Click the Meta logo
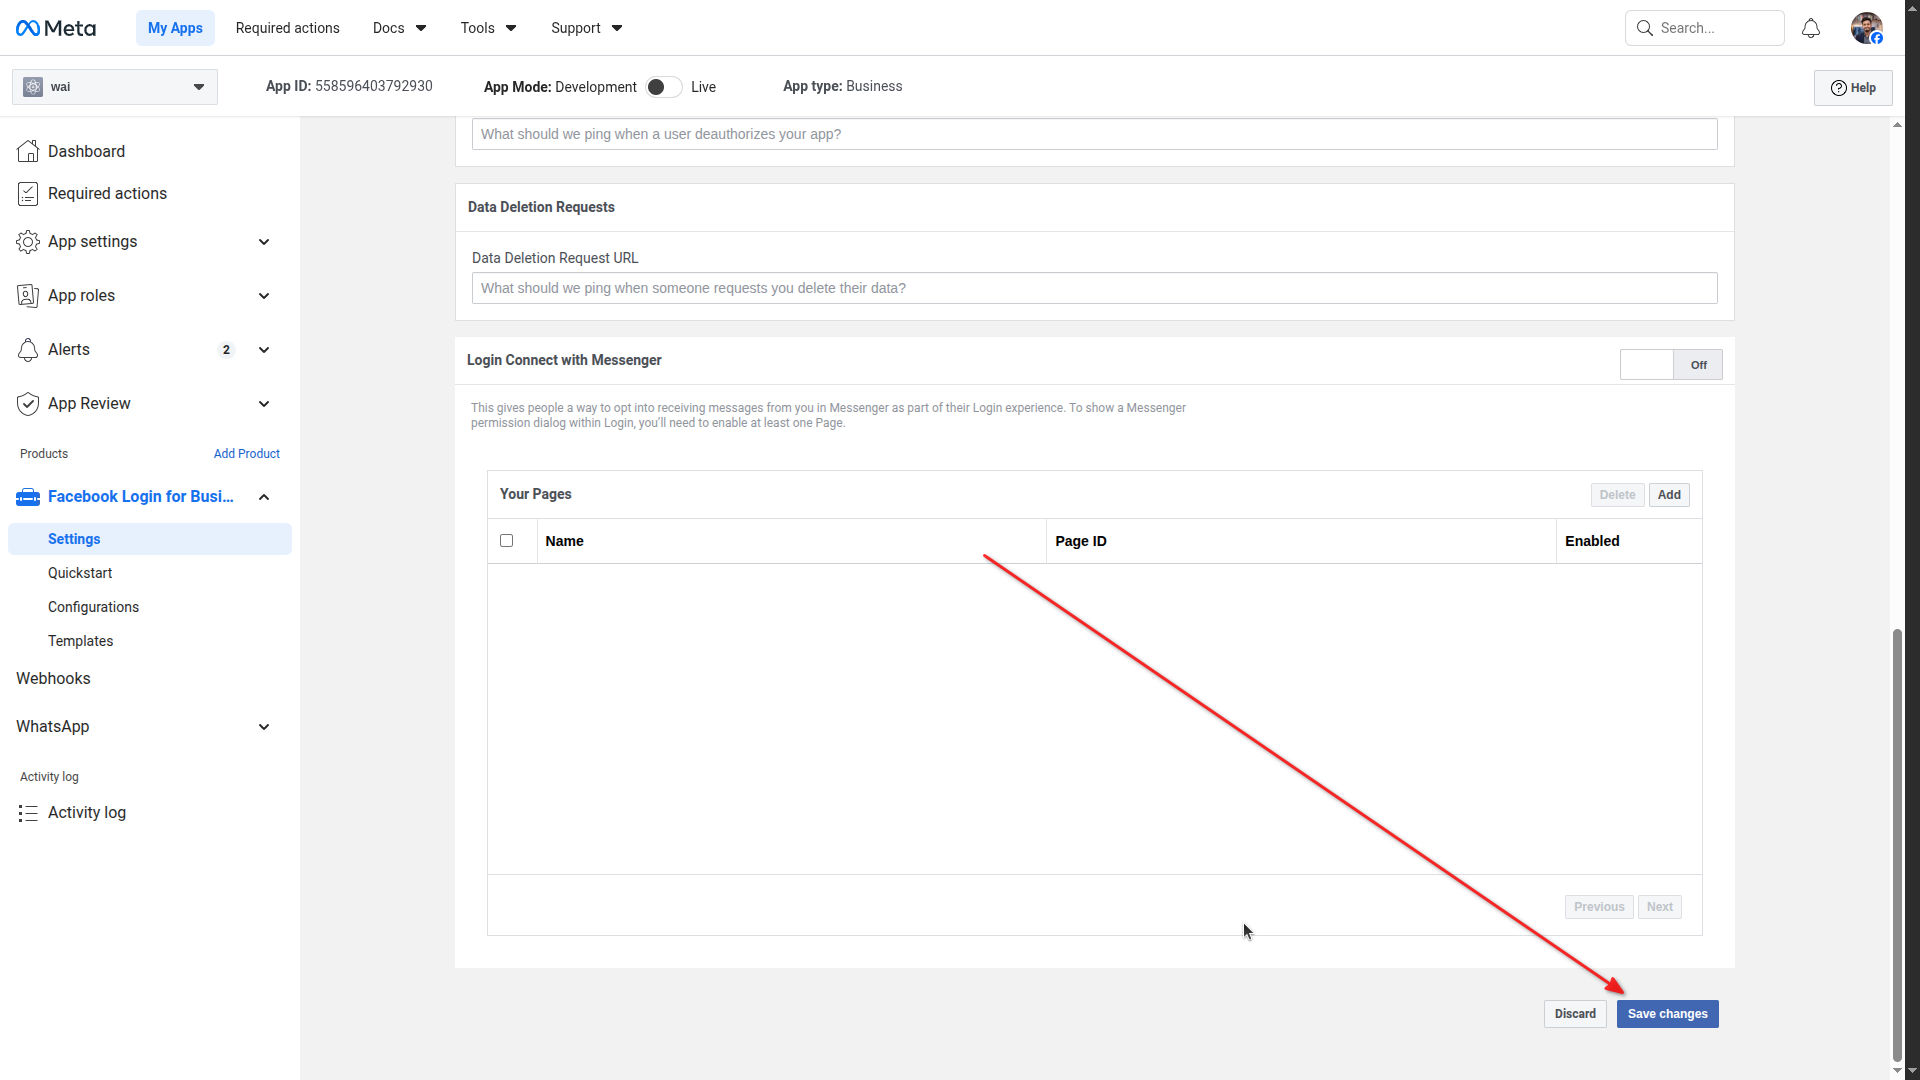 click(56, 28)
